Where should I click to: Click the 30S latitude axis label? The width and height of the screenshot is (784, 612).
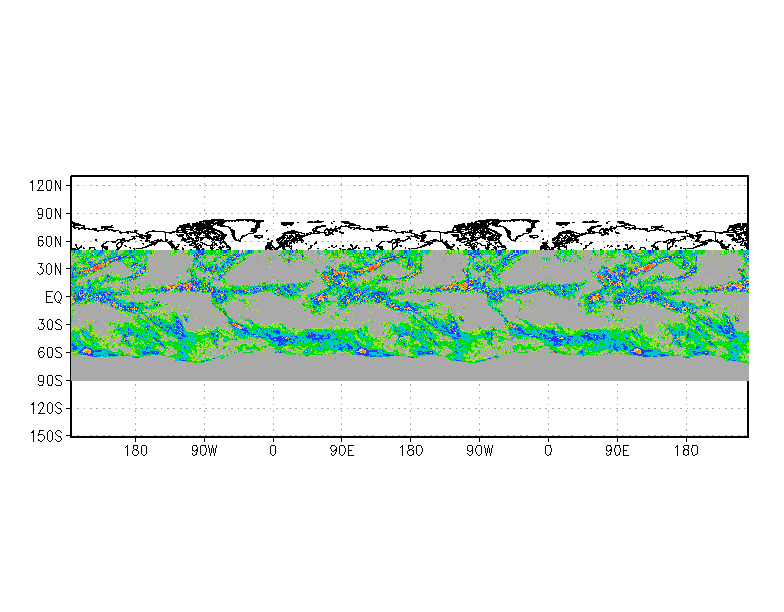point(50,325)
